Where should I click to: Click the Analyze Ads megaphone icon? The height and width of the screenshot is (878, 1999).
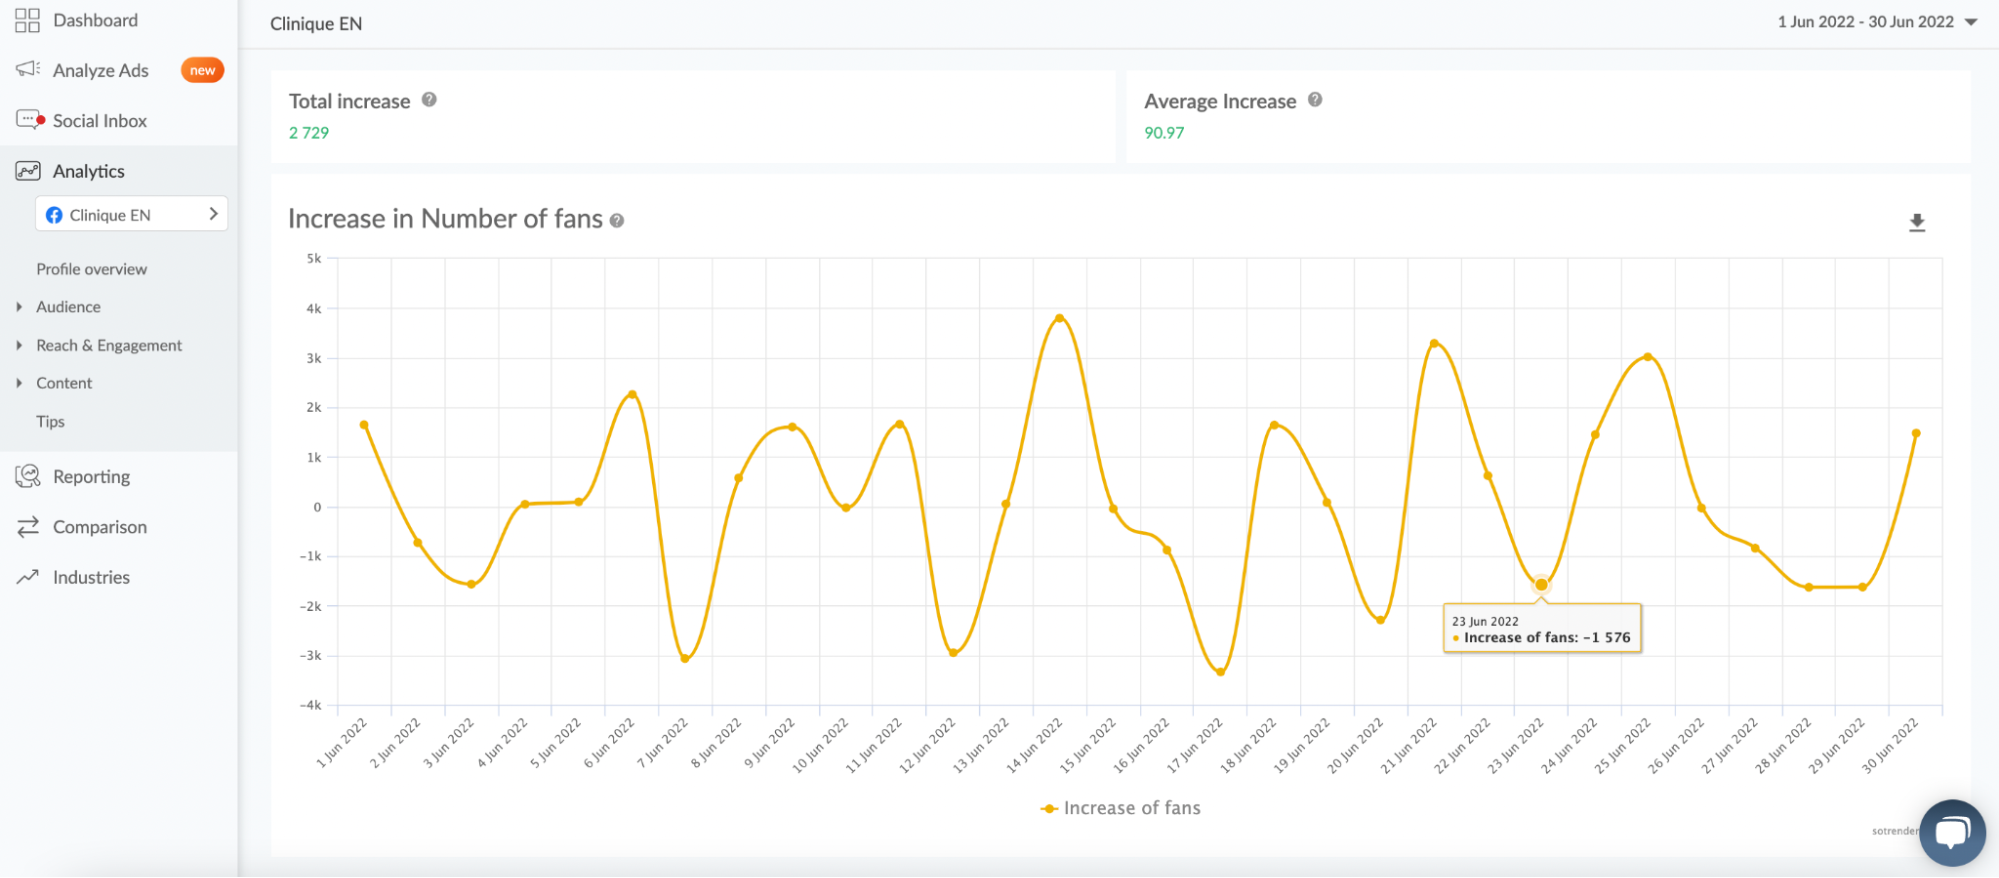click(x=27, y=69)
